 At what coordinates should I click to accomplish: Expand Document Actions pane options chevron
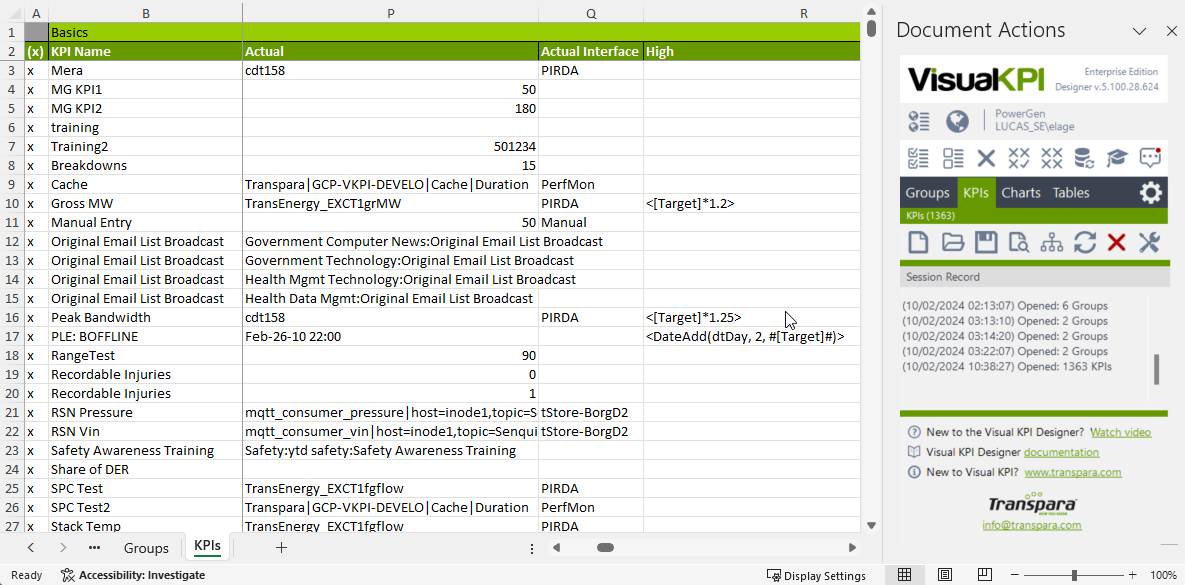[1139, 31]
